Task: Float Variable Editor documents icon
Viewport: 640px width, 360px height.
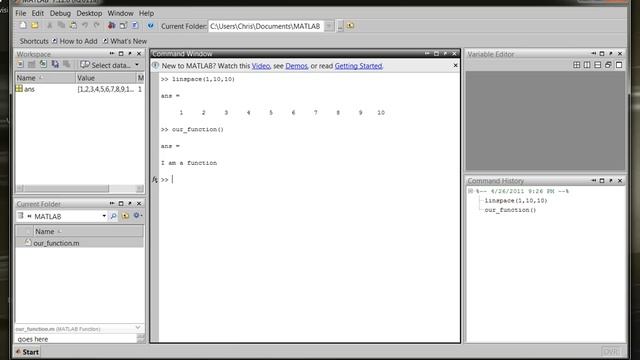Action: coord(608,65)
